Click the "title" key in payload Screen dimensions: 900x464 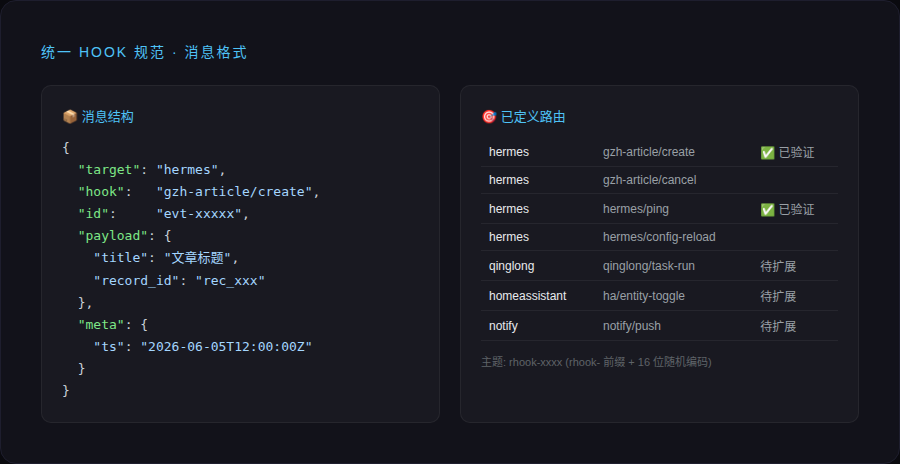121,258
